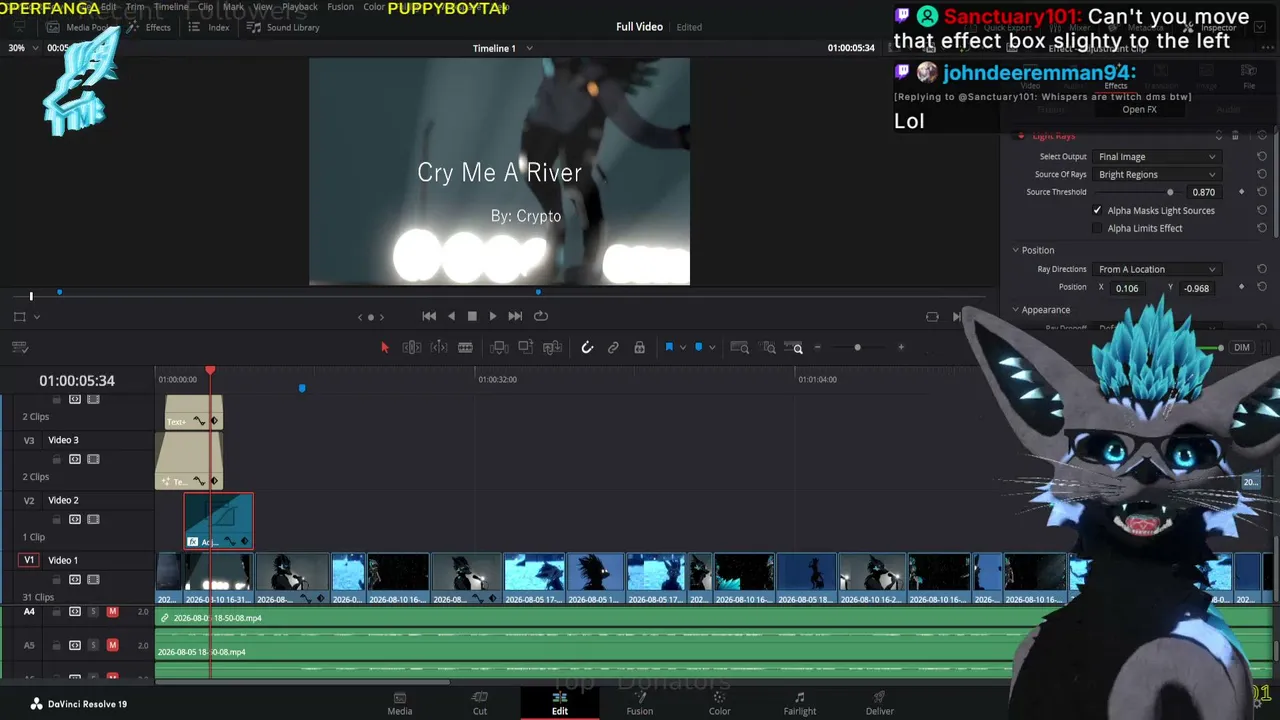Screen dimensions: 1280x720
Task: Mute audio track A4
Action: (x=112, y=612)
